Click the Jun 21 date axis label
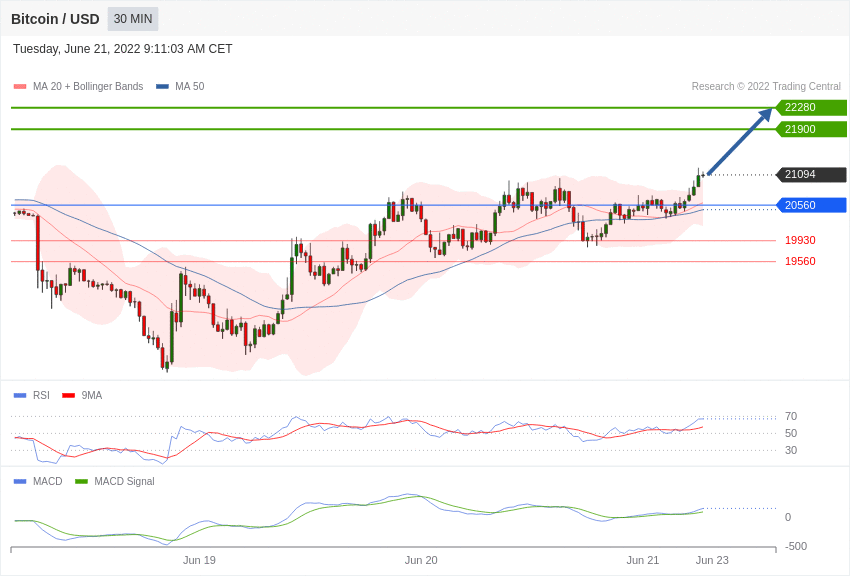 642,560
